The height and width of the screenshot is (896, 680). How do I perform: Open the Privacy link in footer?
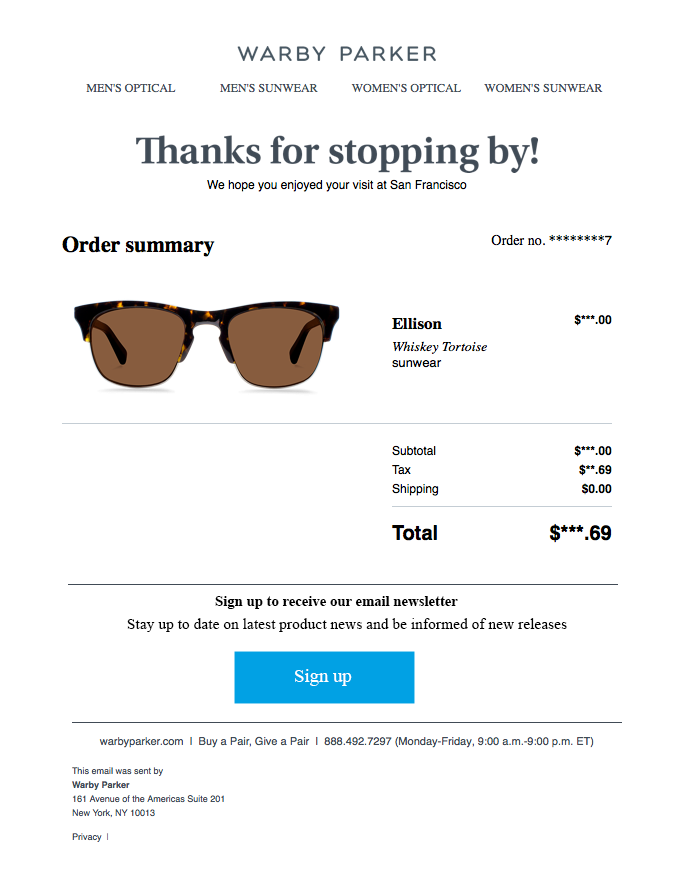point(86,837)
